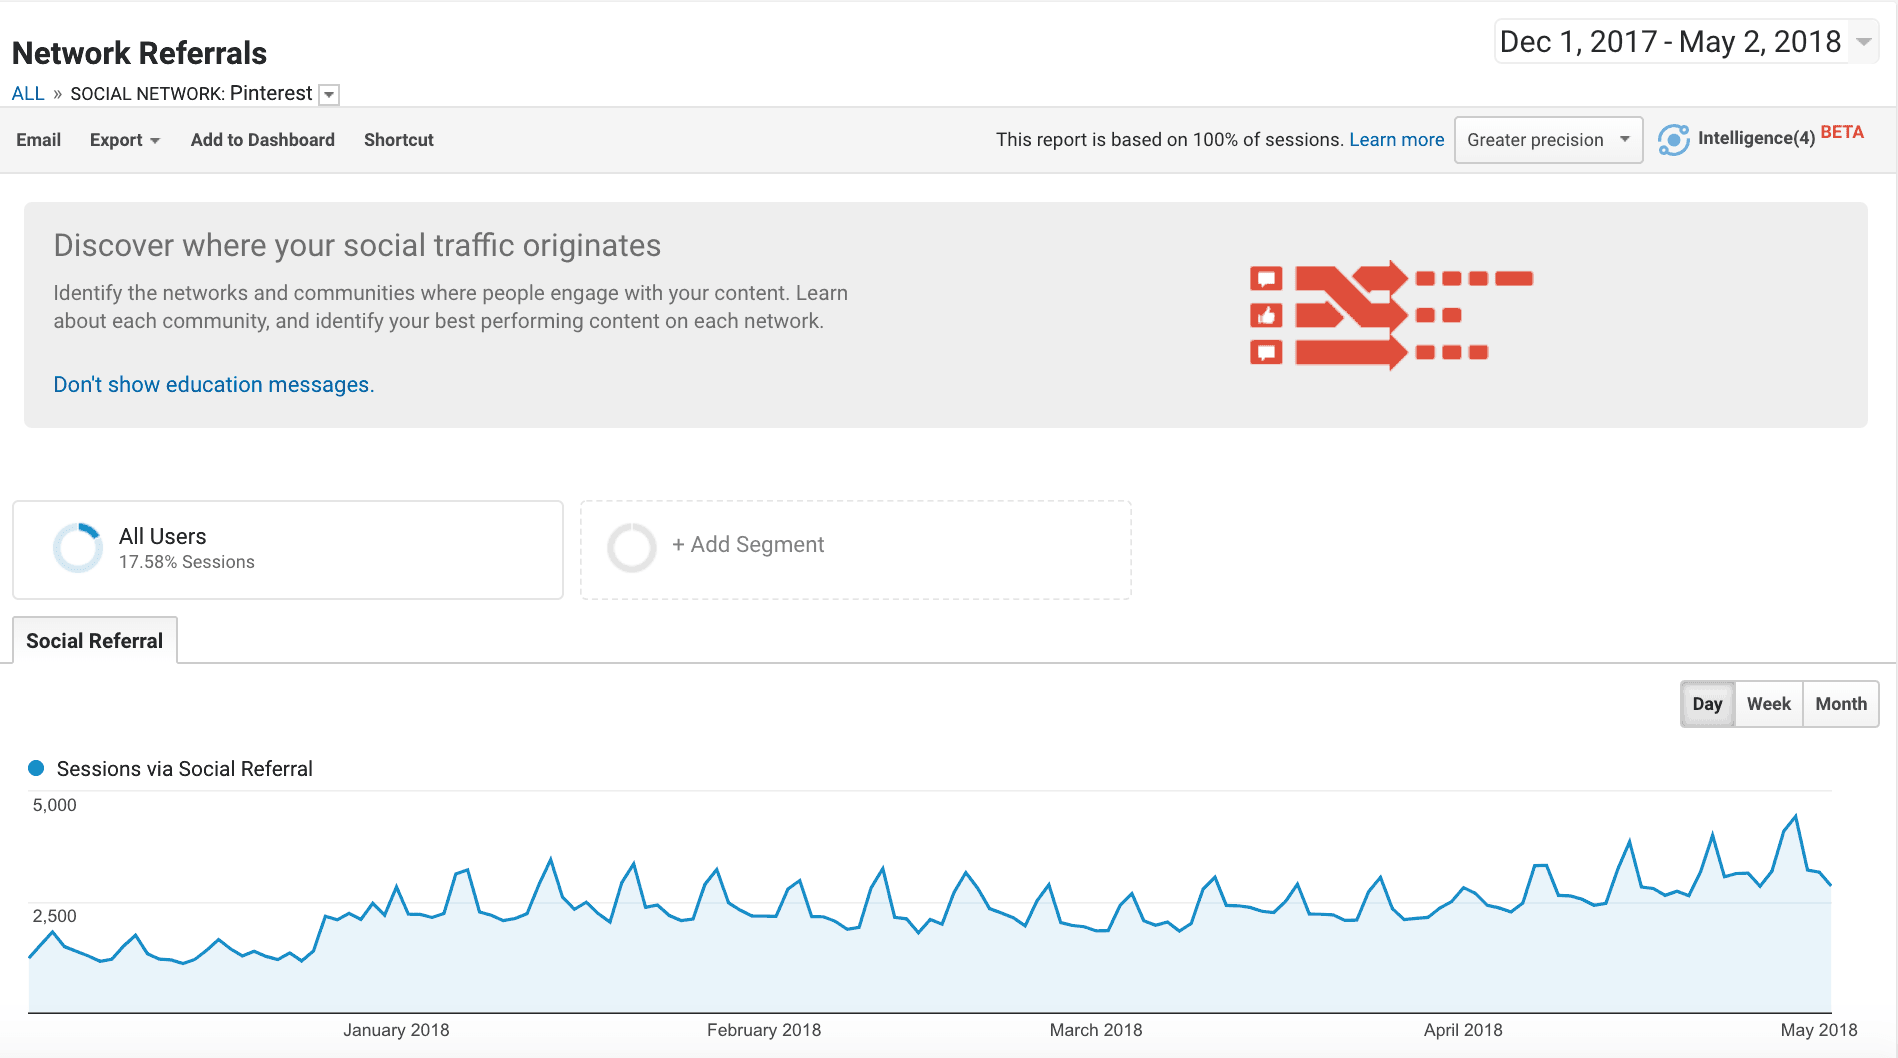Click the blue Sessions via Social Referral legend dot
Screen dimensions: 1898x1058
(36, 768)
